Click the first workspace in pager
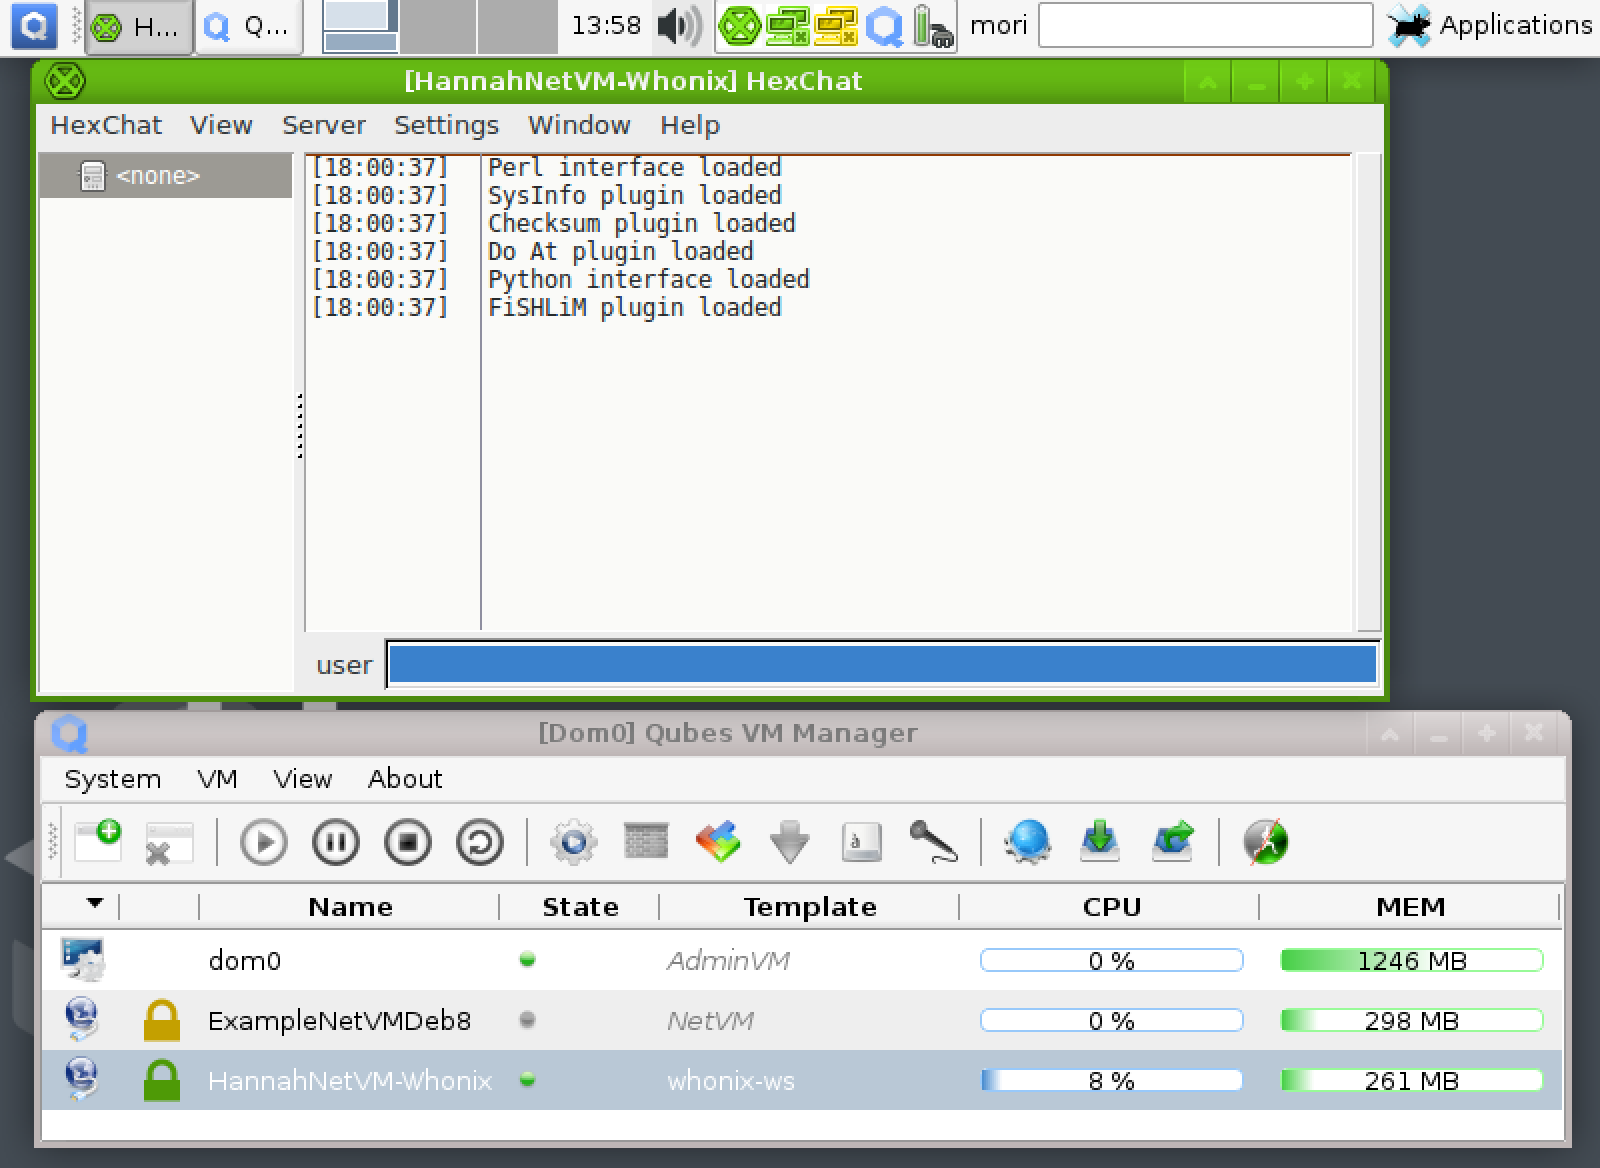1600x1168 pixels. click(360, 27)
